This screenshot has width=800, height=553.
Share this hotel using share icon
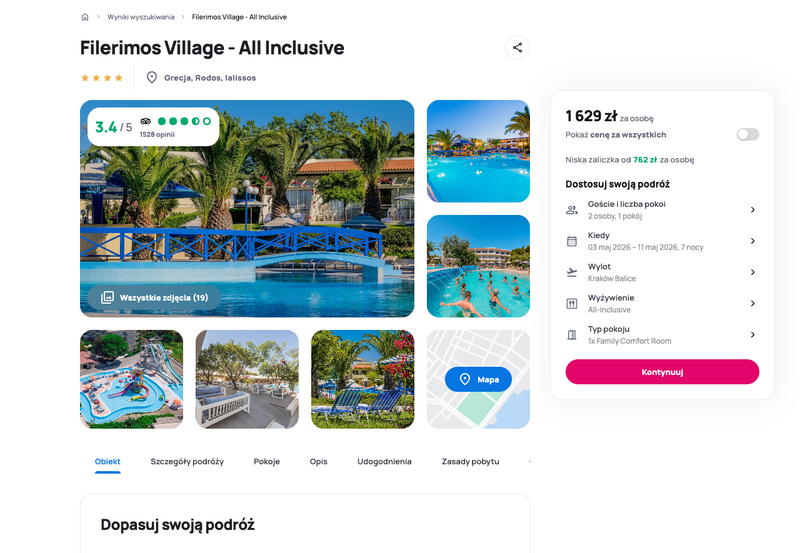(517, 48)
